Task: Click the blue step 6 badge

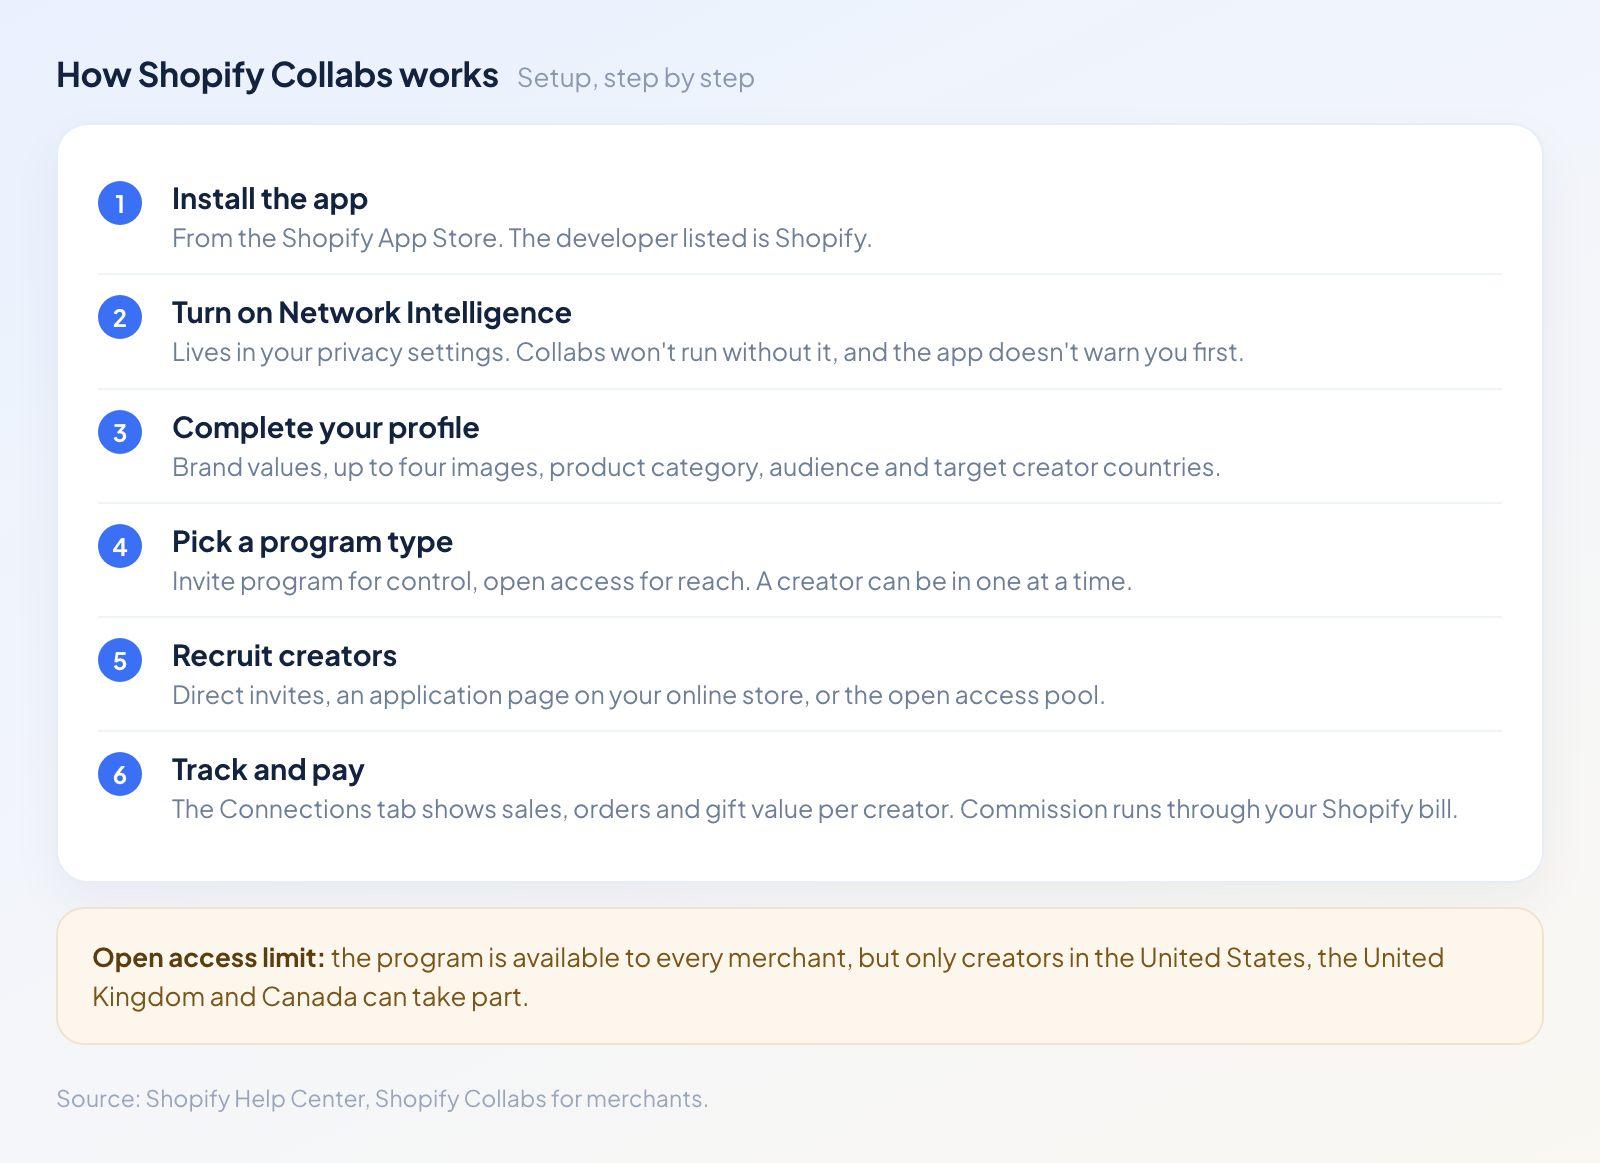Action: pos(120,774)
